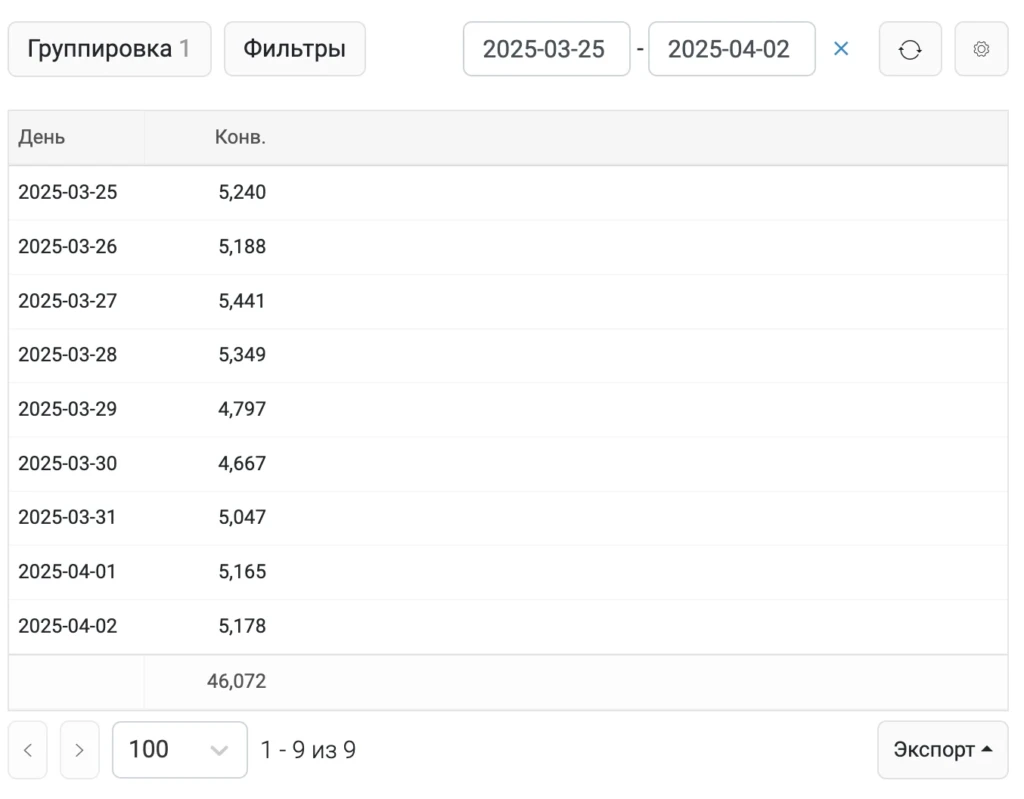This screenshot has width=1024, height=799.
Task: Click the 5,441 conversions value
Action: coord(242,301)
